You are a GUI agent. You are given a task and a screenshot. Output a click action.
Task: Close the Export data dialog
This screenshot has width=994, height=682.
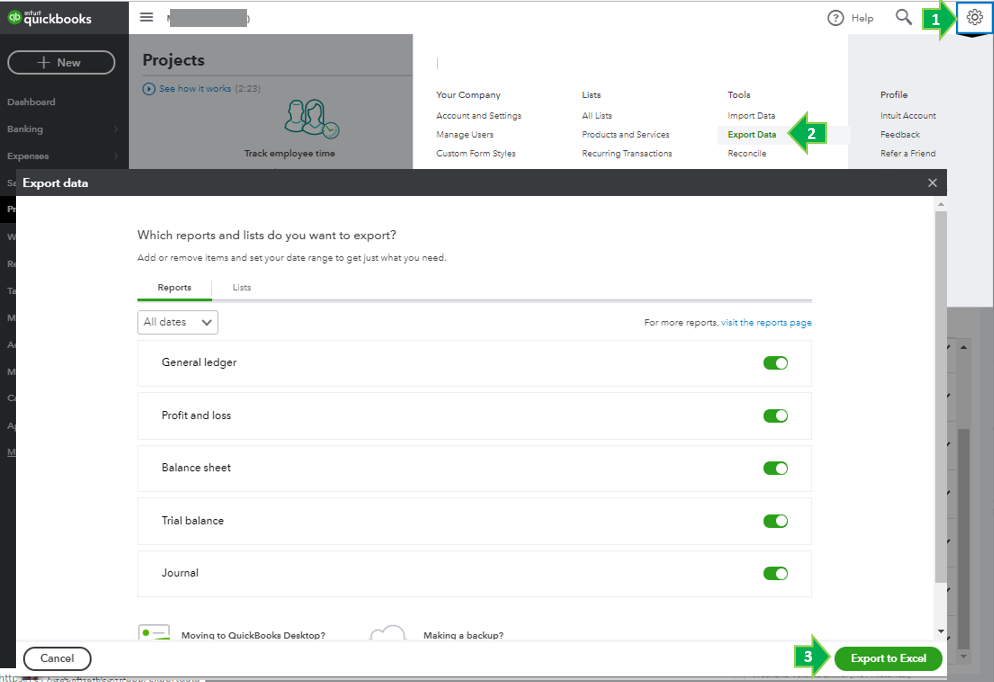932,183
